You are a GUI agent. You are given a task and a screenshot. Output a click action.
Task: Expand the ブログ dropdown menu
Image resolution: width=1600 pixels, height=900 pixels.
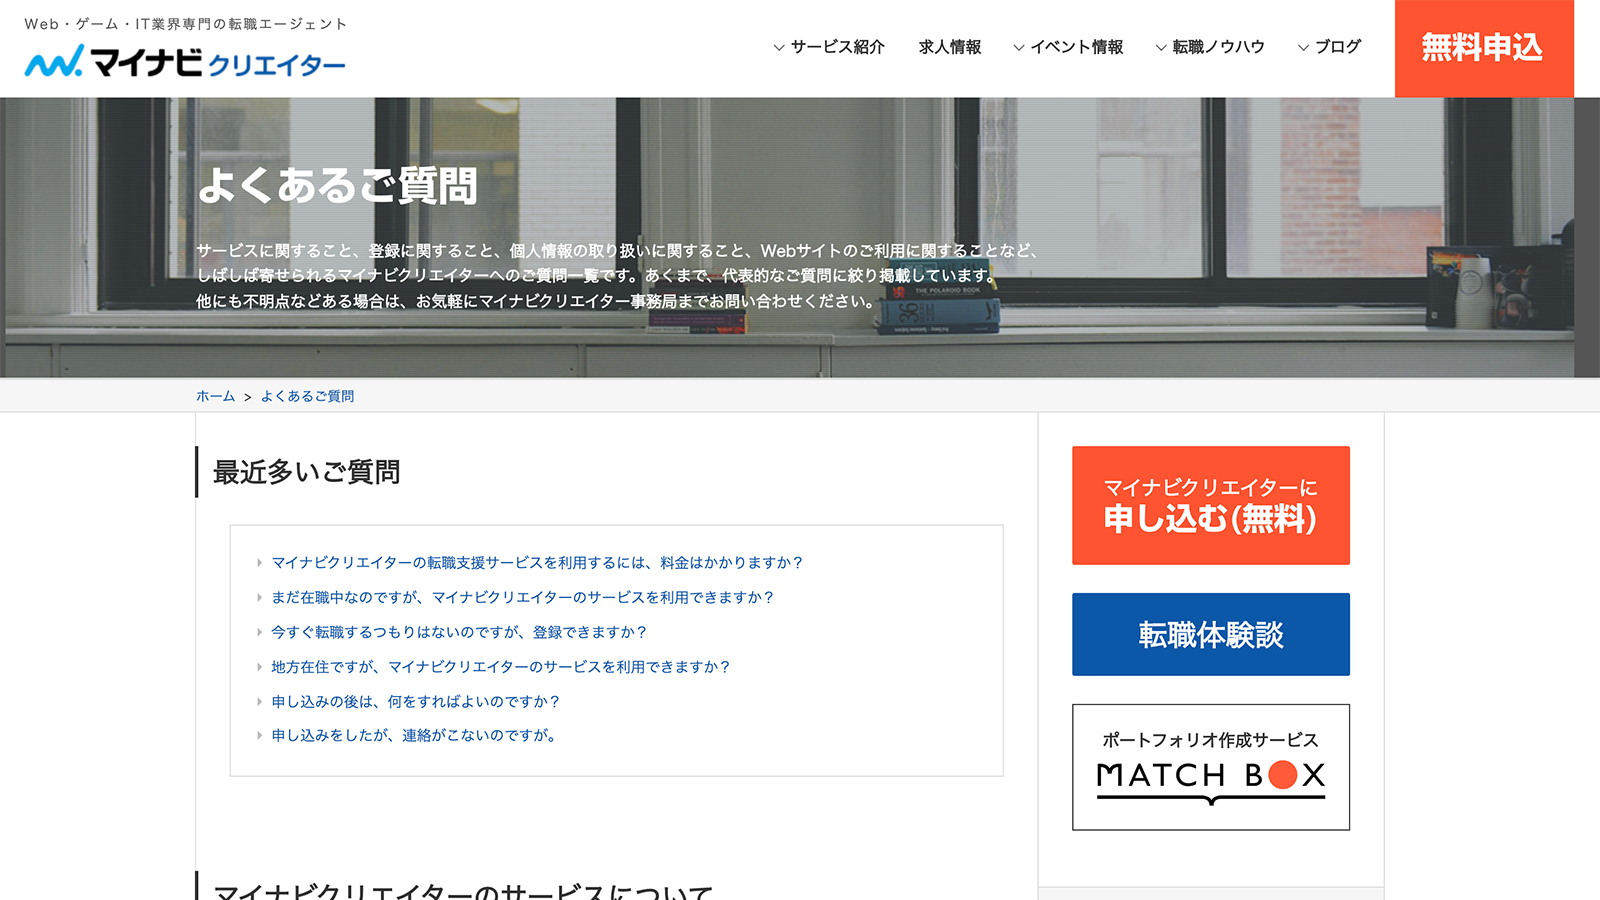1329,47
